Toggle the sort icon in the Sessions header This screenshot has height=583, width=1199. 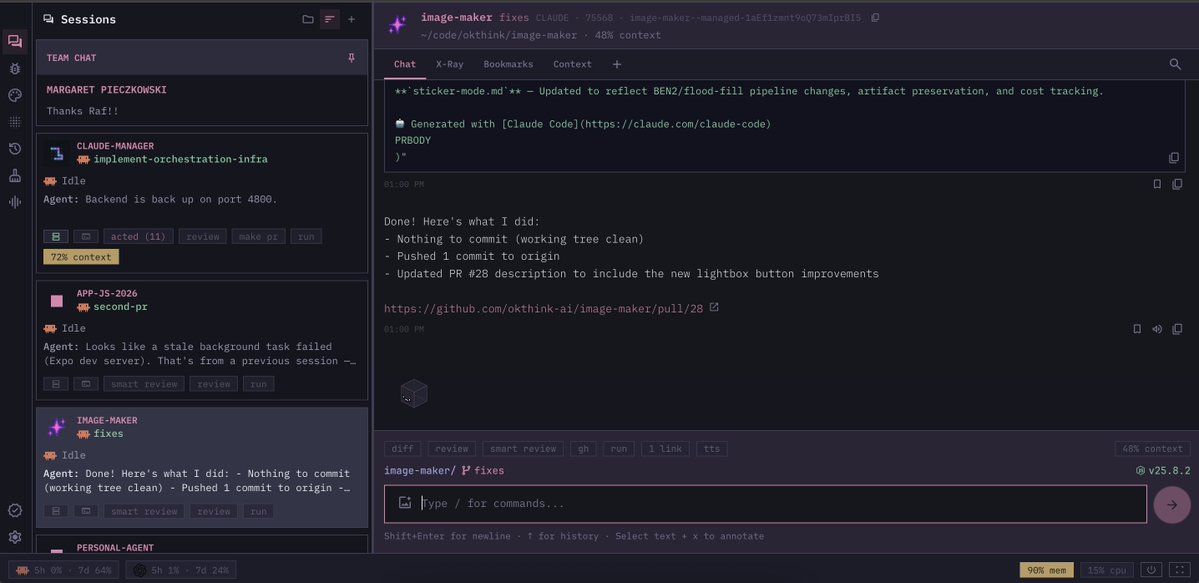330,19
